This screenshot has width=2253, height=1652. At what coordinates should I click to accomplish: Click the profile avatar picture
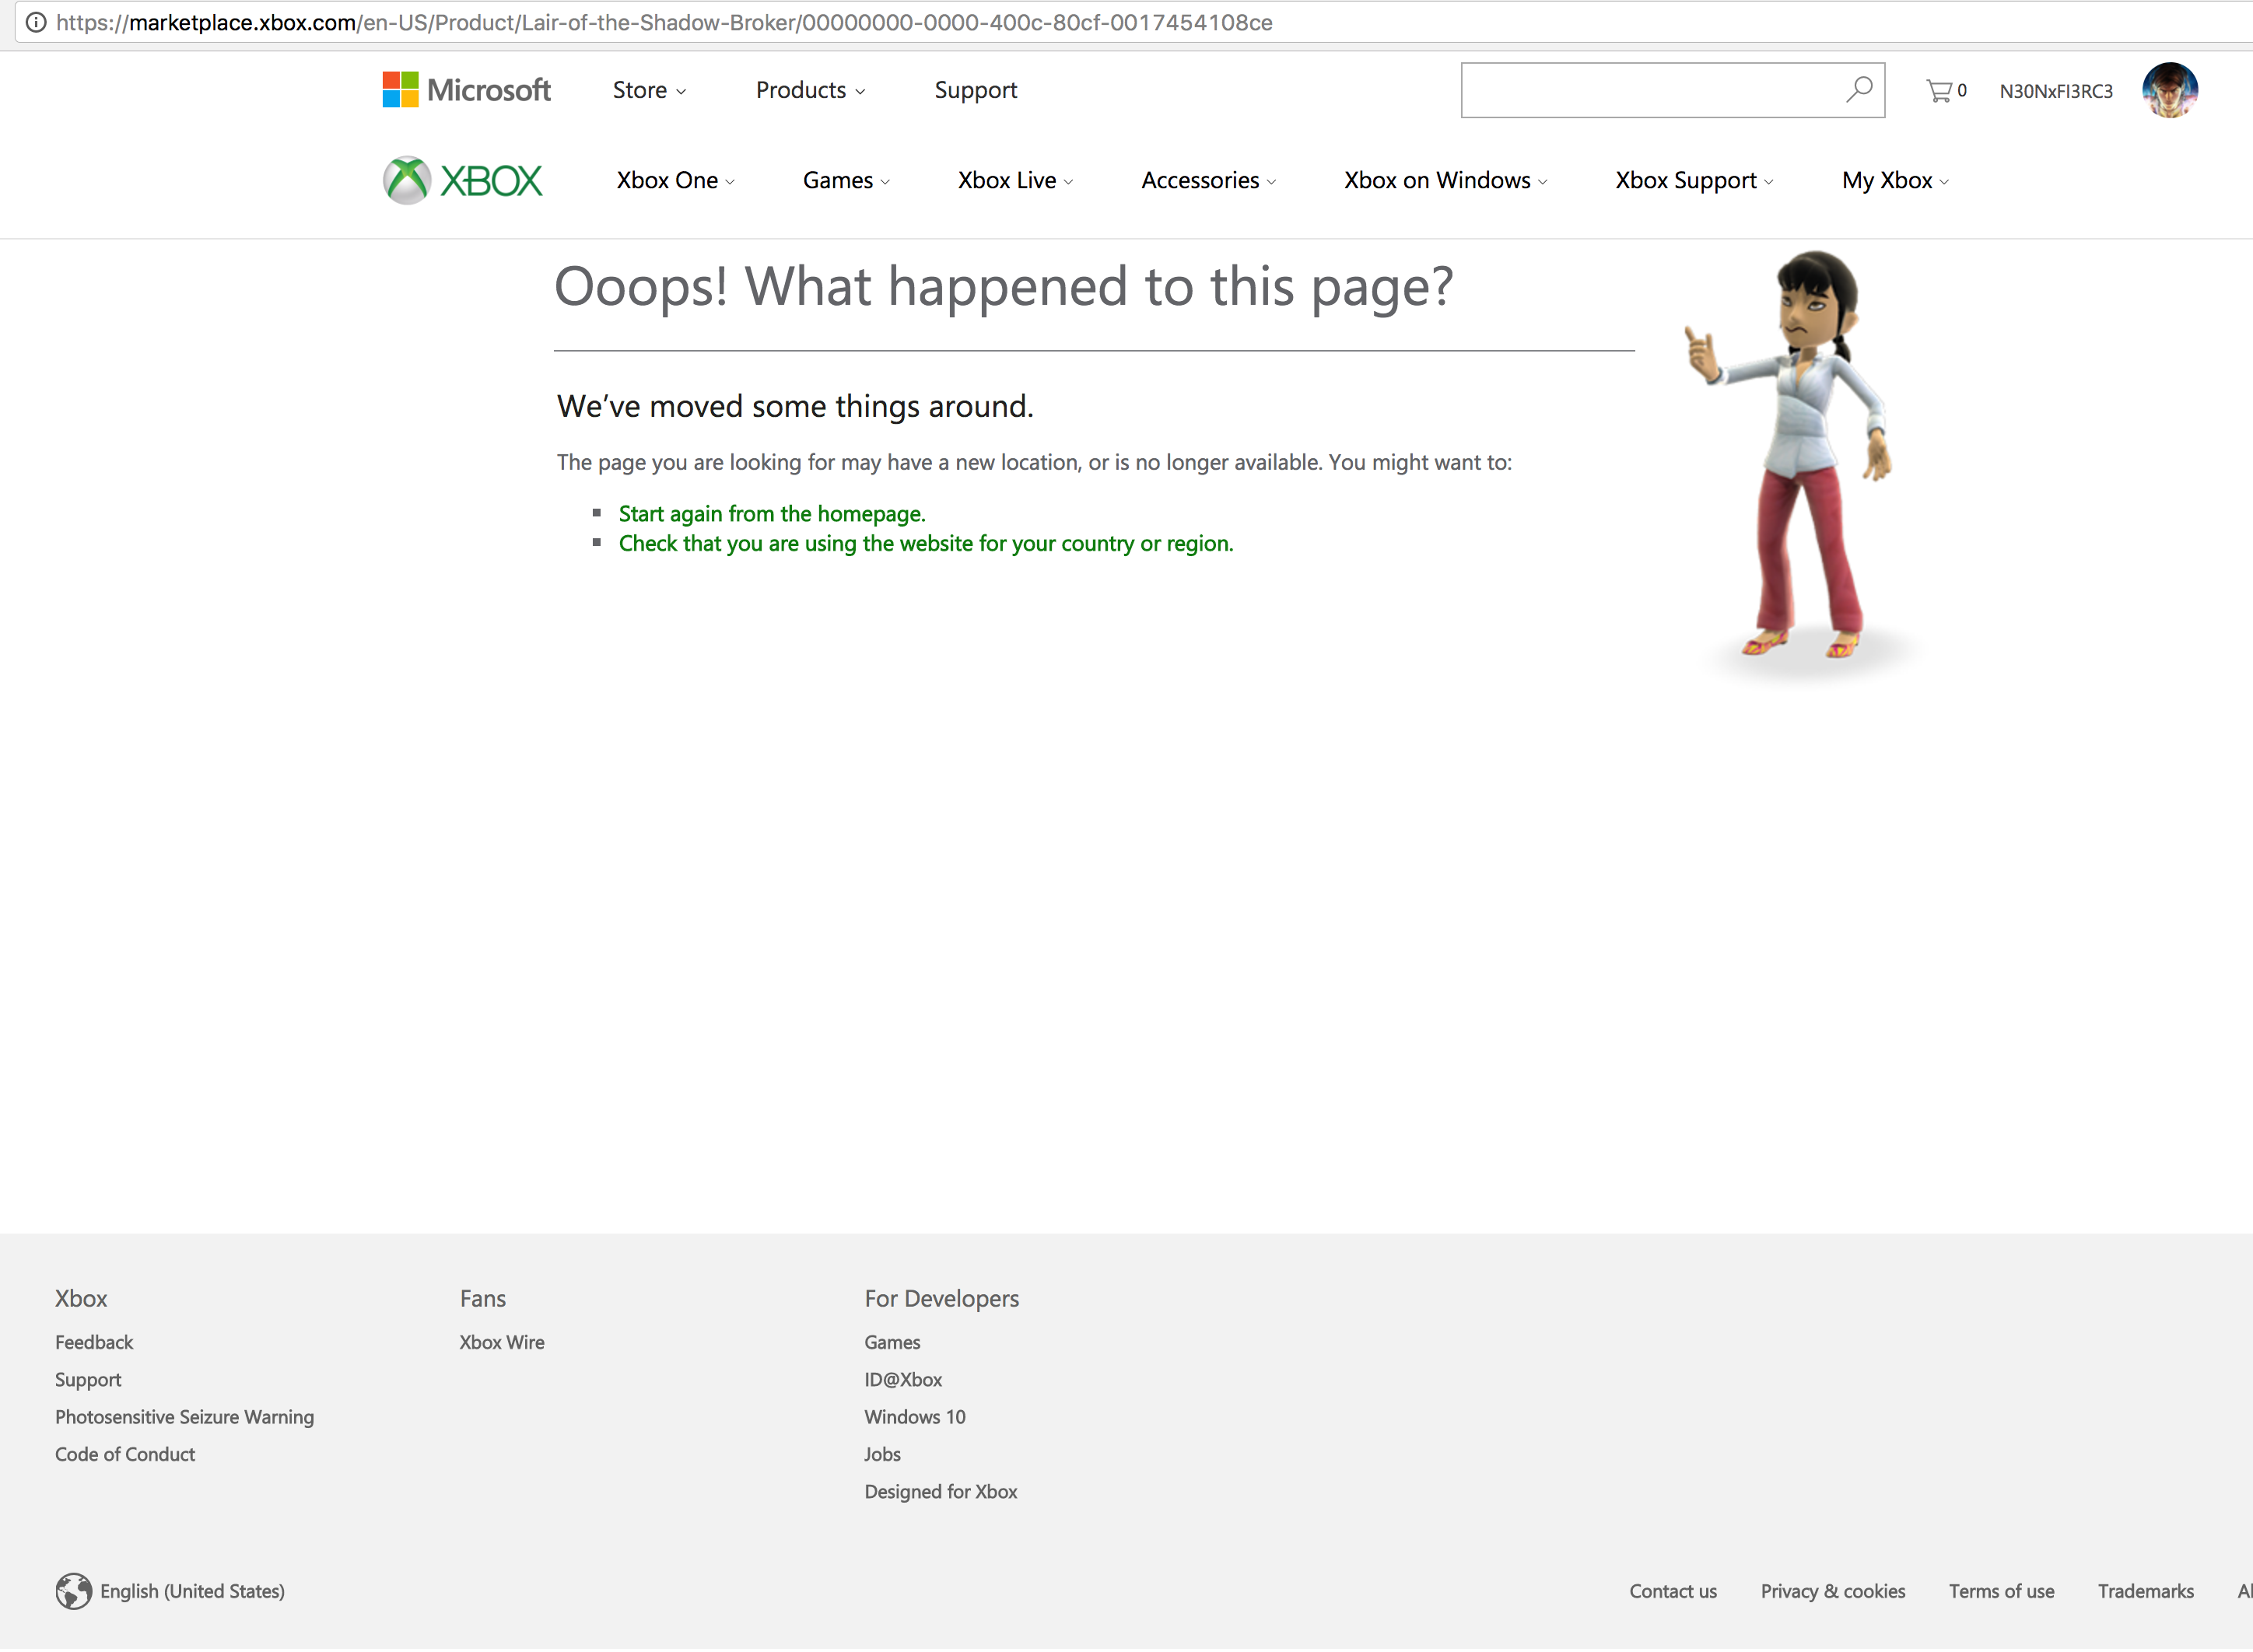click(x=2169, y=90)
